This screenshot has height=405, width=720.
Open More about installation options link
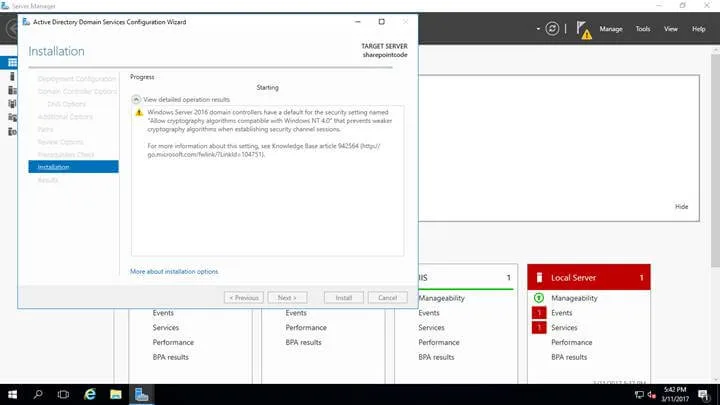[174, 271]
